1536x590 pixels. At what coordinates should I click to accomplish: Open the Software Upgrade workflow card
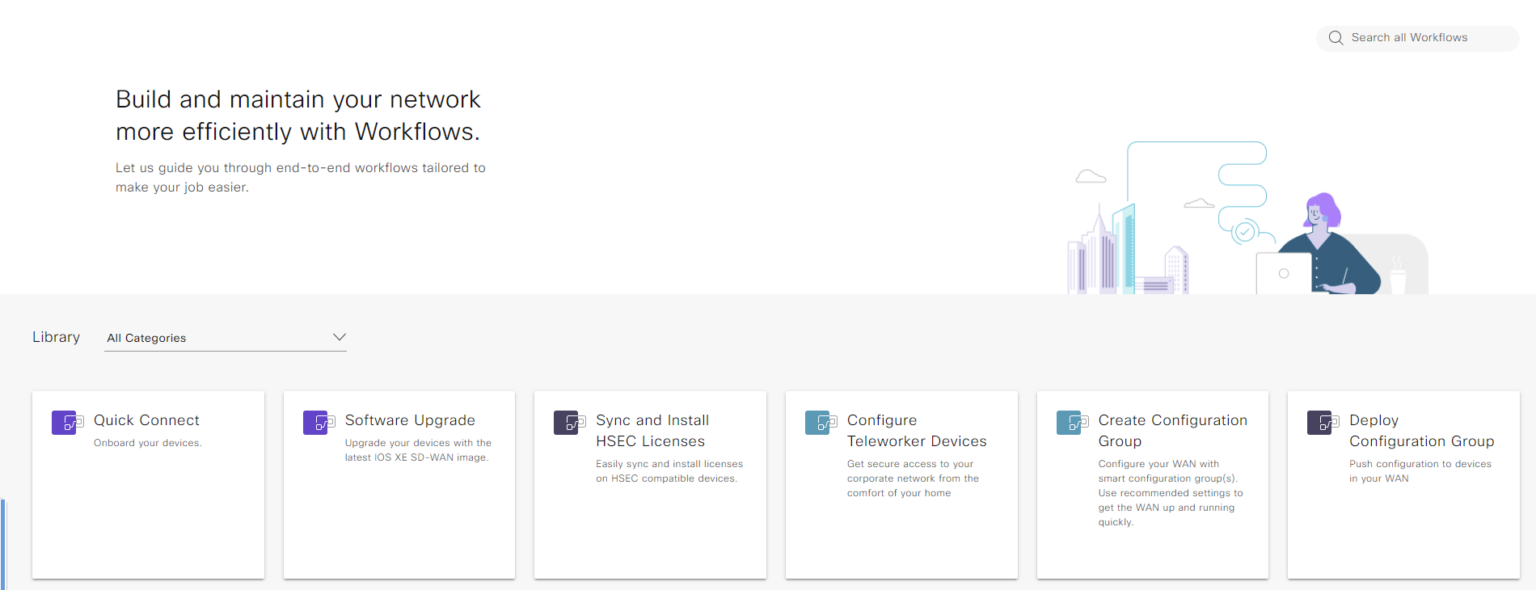click(399, 484)
